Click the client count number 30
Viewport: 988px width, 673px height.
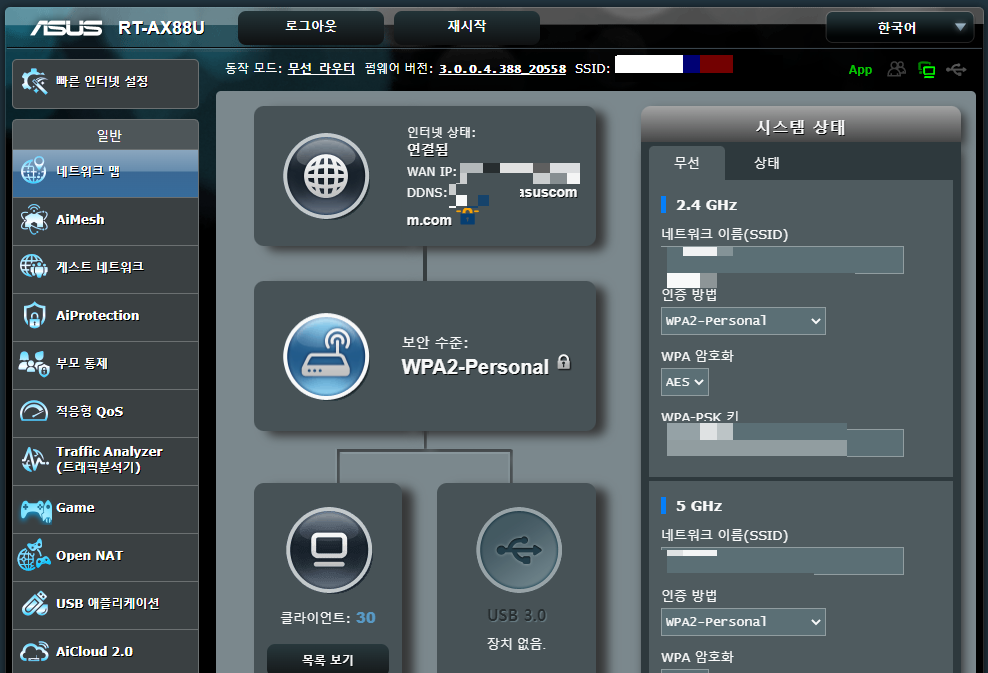[x=365, y=618]
